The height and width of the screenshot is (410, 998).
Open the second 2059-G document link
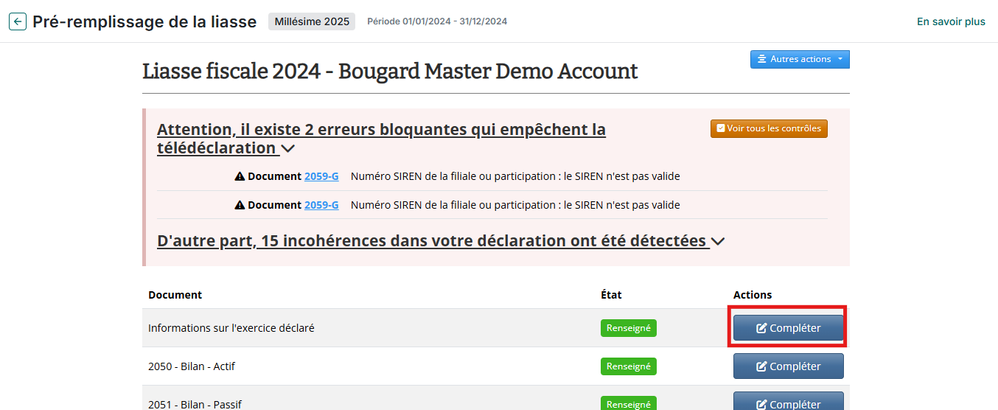[x=321, y=205]
